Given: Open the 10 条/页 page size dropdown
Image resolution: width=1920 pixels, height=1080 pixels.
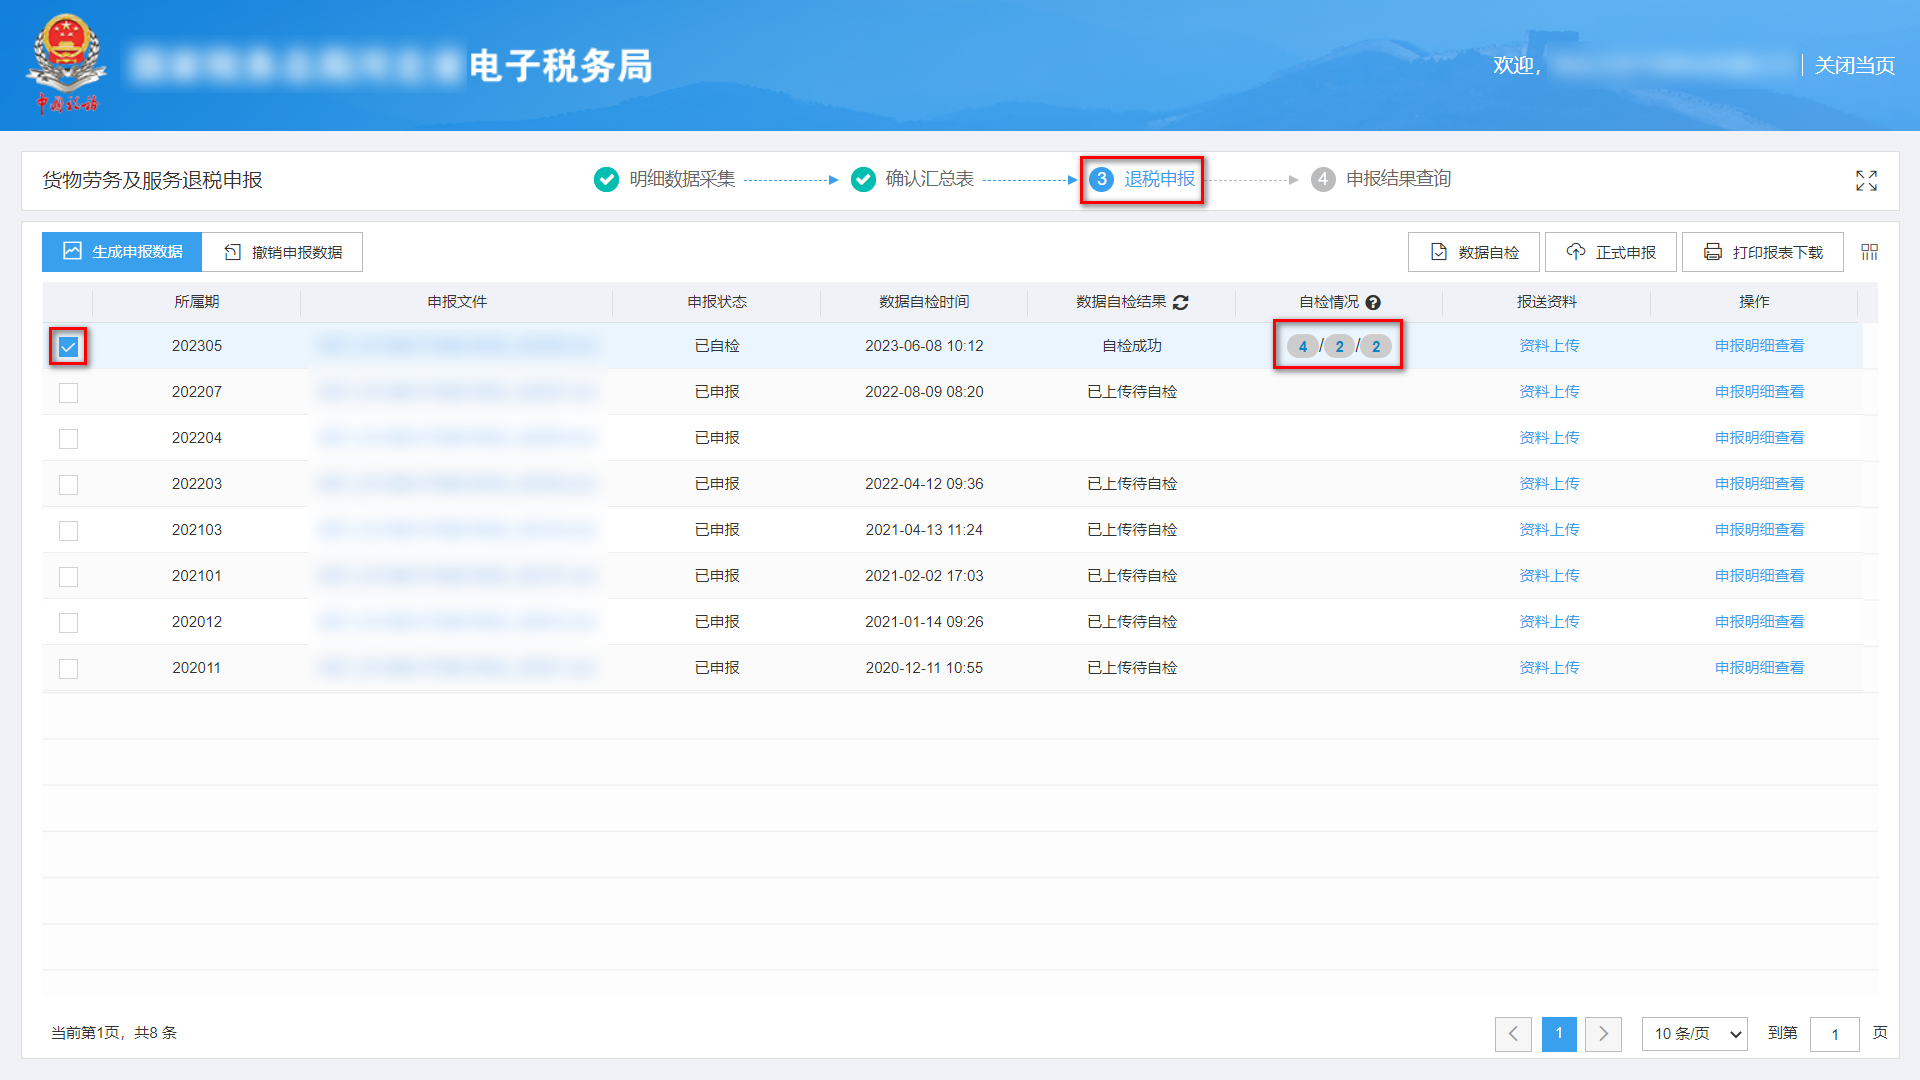Looking at the screenshot, I should [x=1694, y=1034].
